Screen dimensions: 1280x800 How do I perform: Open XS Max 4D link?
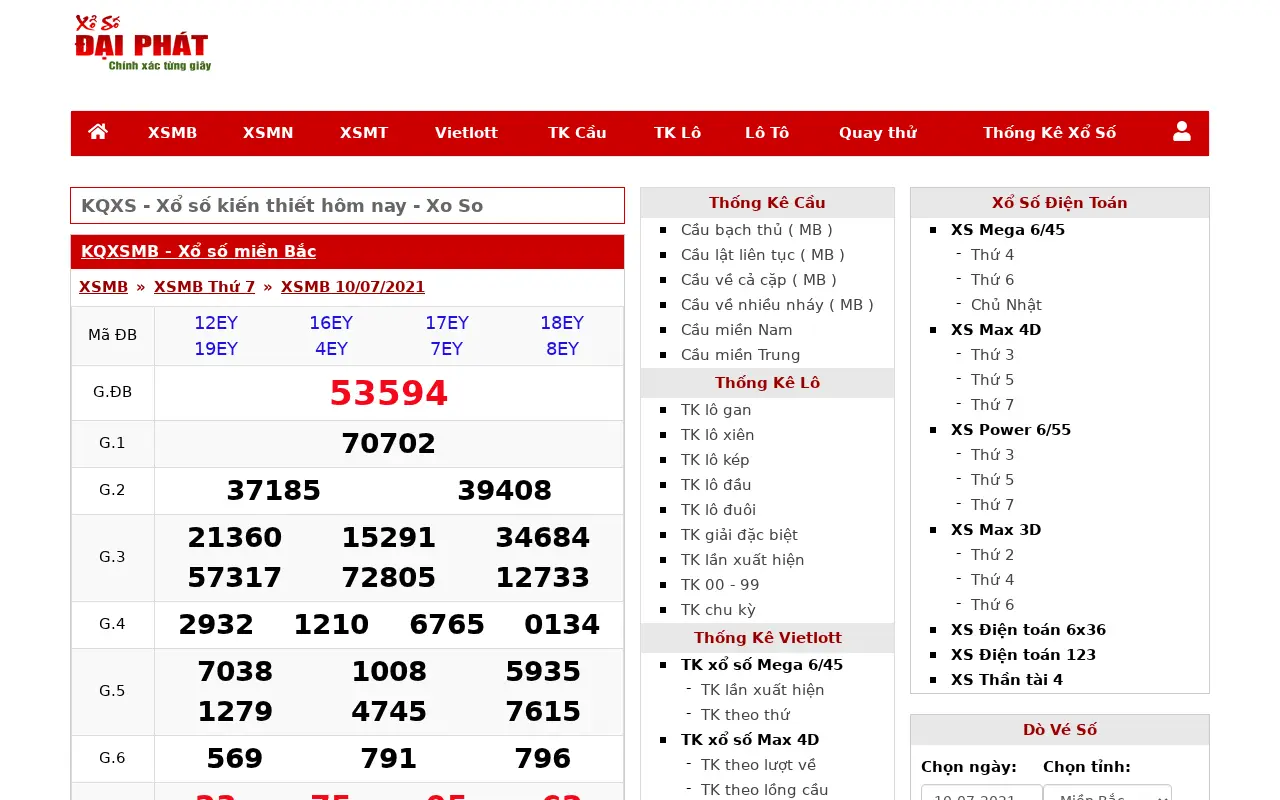[996, 330]
